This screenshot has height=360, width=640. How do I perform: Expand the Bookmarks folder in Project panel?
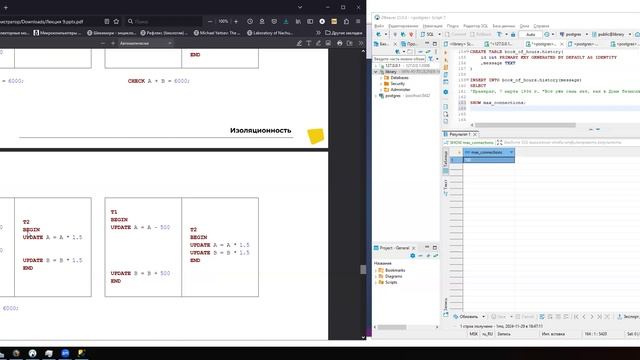pyautogui.click(x=376, y=270)
